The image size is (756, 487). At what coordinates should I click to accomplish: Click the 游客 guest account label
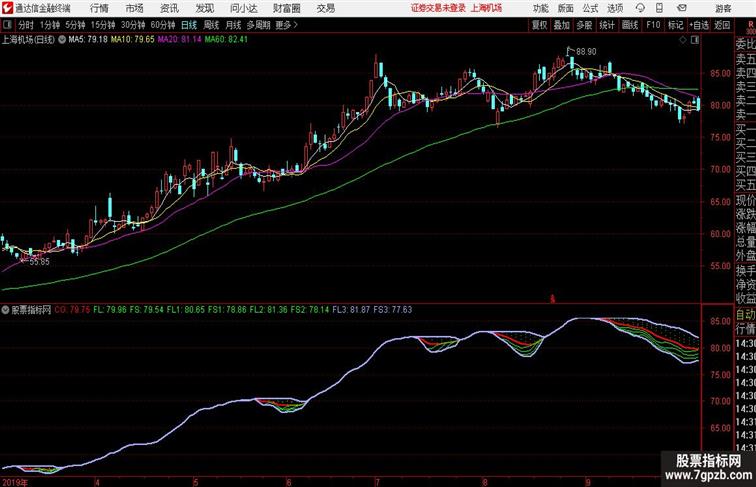coord(723,8)
